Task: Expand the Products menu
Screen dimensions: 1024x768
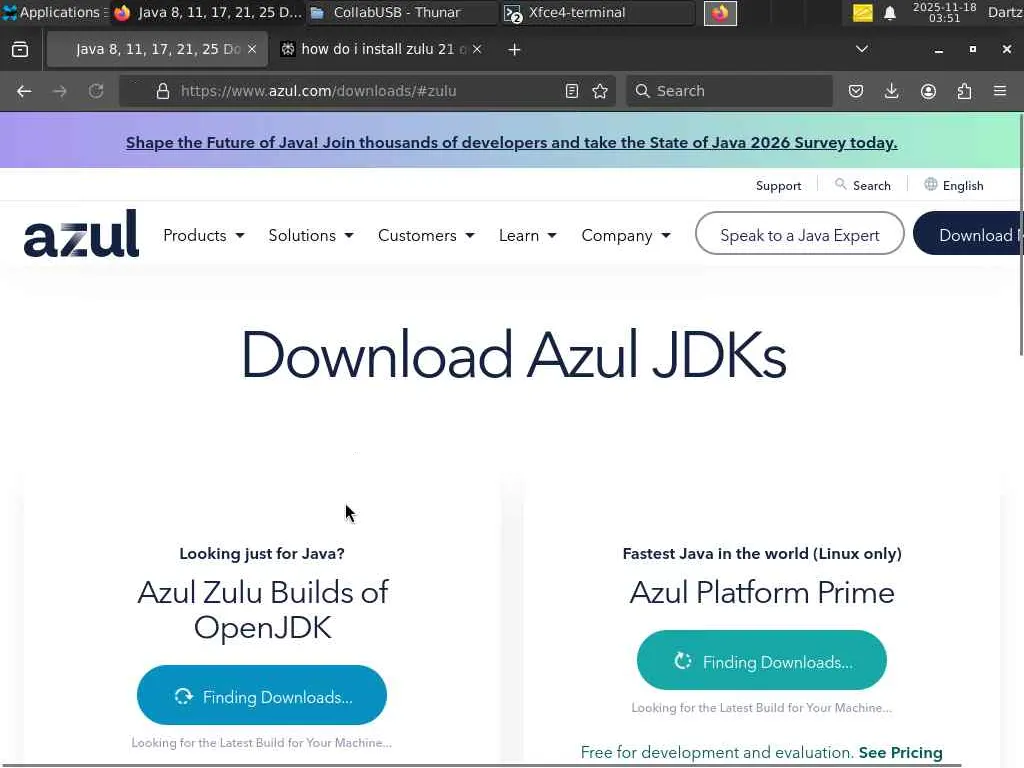Action: click(204, 235)
